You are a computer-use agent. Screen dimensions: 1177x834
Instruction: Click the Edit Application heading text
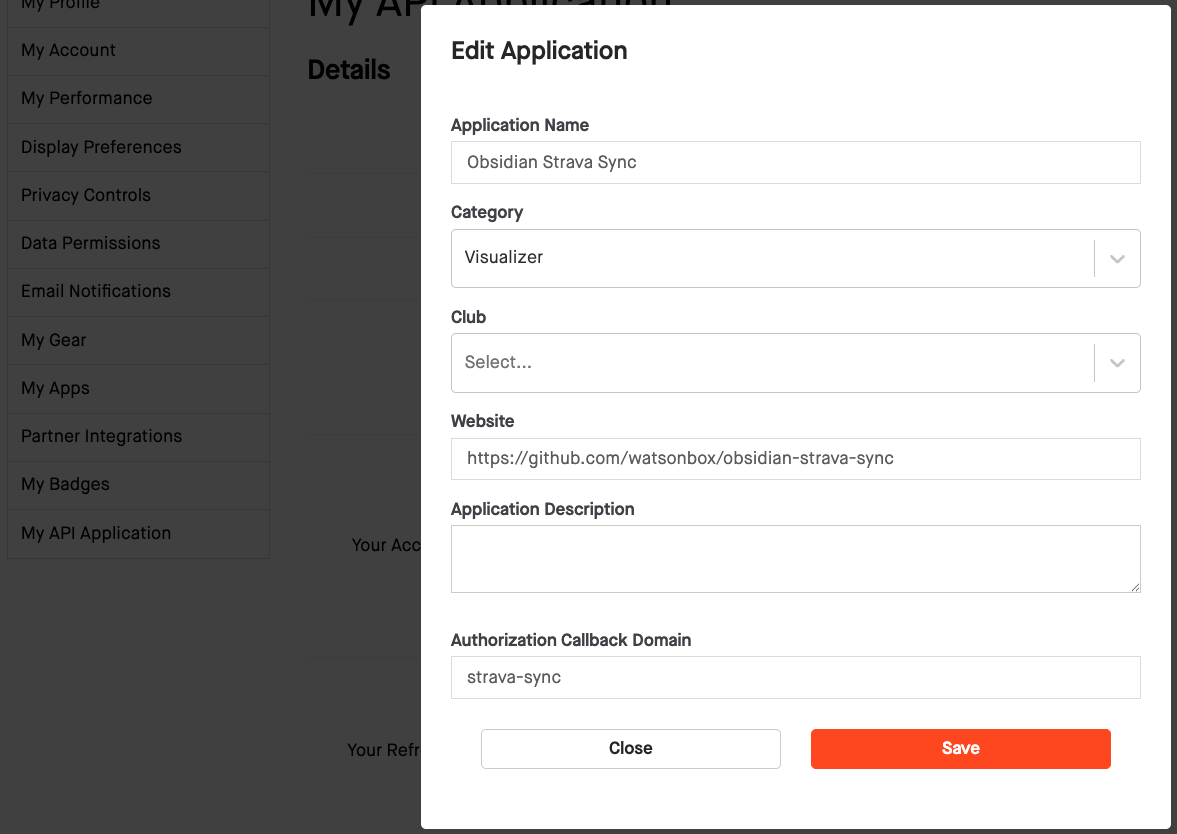click(x=539, y=51)
